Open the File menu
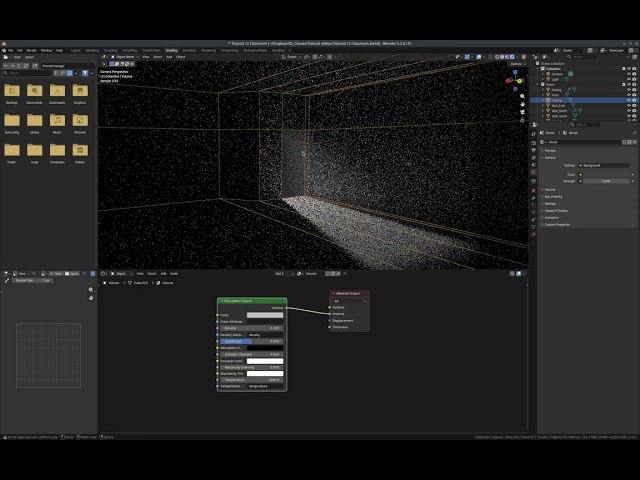The width and height of the screenshot is (640, 480). (11, 51)
